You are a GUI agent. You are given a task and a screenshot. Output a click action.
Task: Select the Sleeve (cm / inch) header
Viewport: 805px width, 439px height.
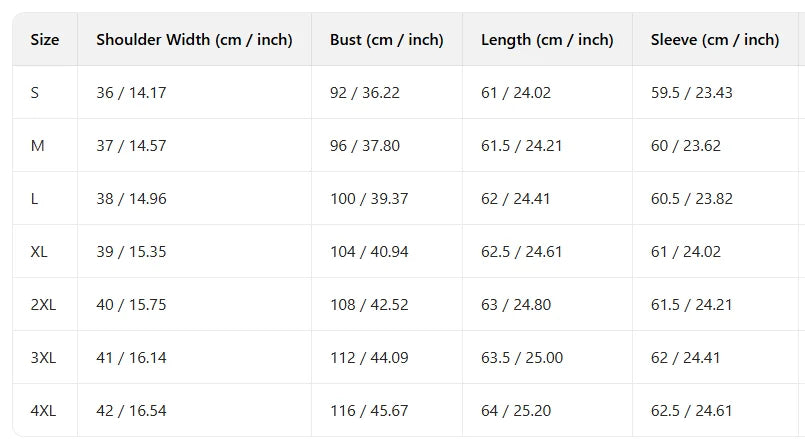[714, 40]
